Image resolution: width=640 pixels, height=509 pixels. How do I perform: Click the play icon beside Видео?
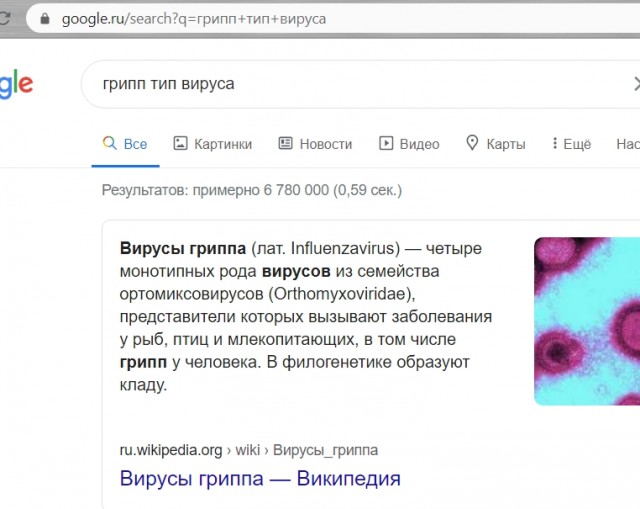(x=386, y=143)
